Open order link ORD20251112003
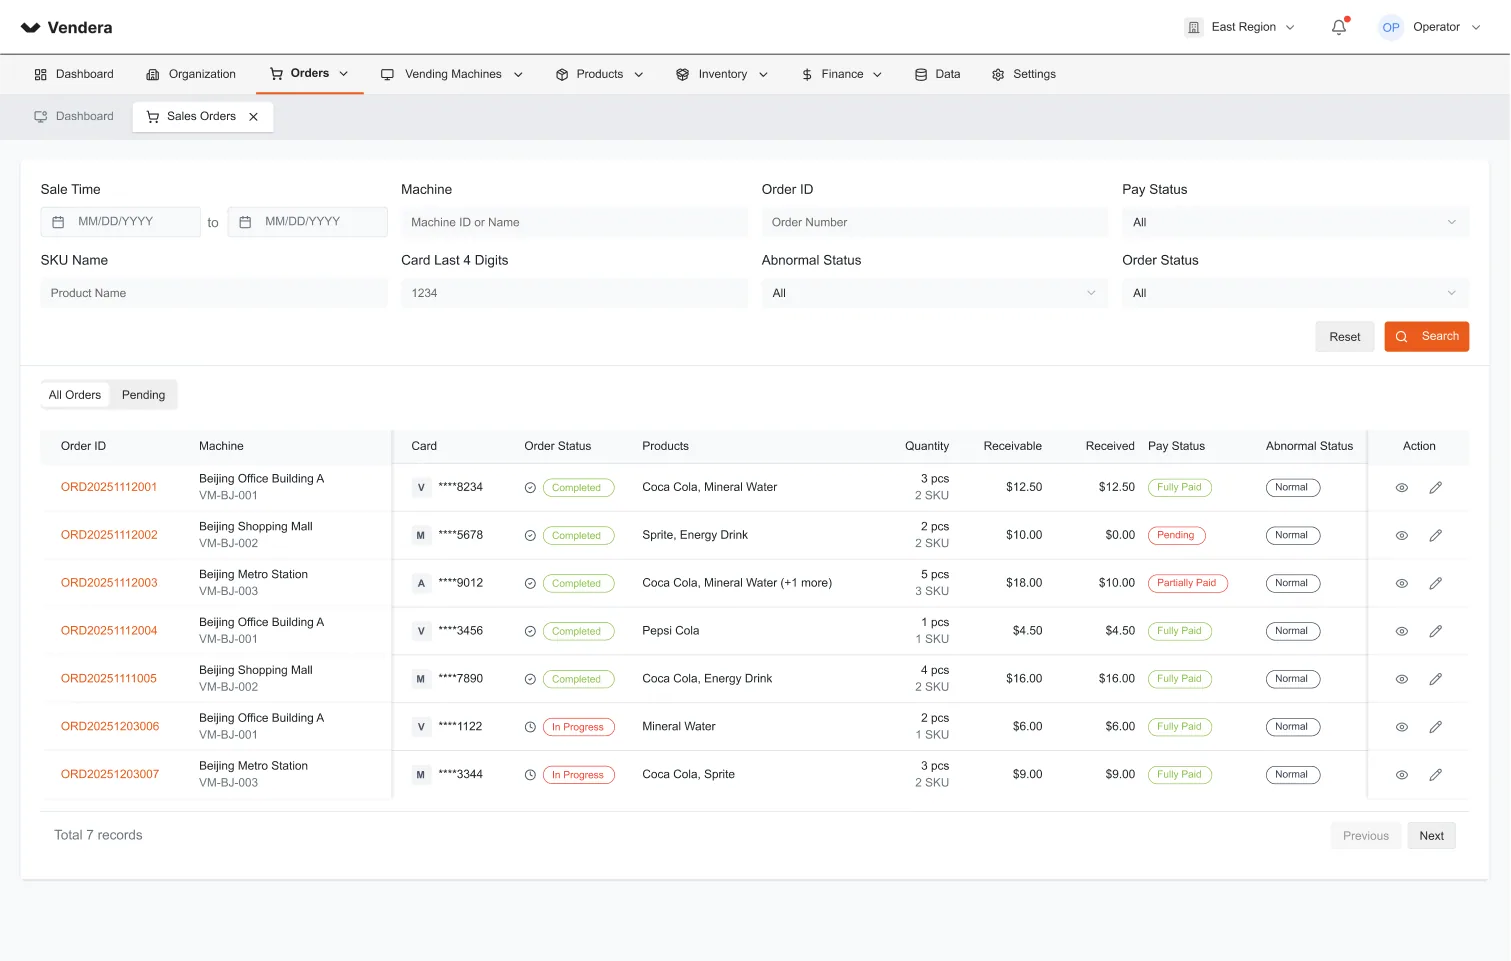 point(109,583)
